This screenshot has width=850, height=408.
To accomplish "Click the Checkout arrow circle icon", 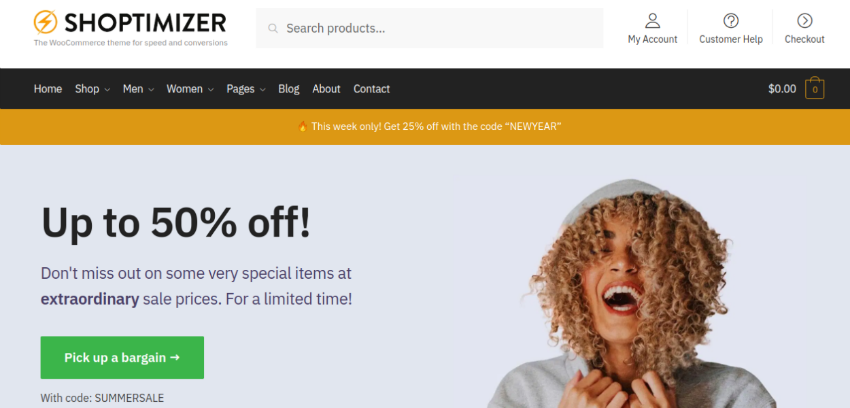I will 804,21.
